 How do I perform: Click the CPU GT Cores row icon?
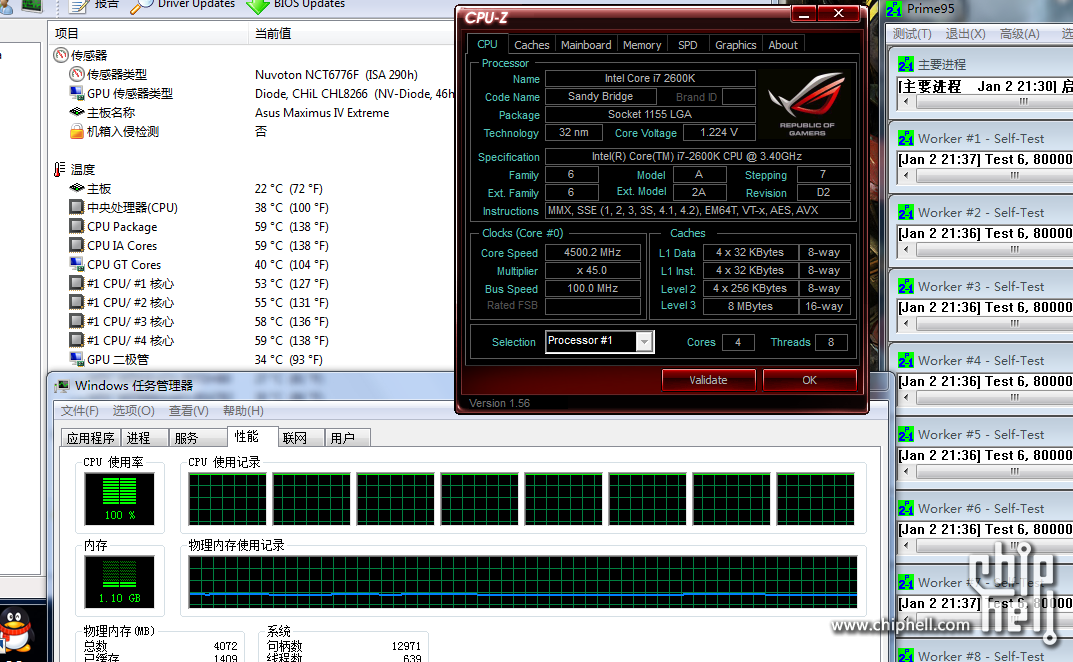(x=77, y=264)
